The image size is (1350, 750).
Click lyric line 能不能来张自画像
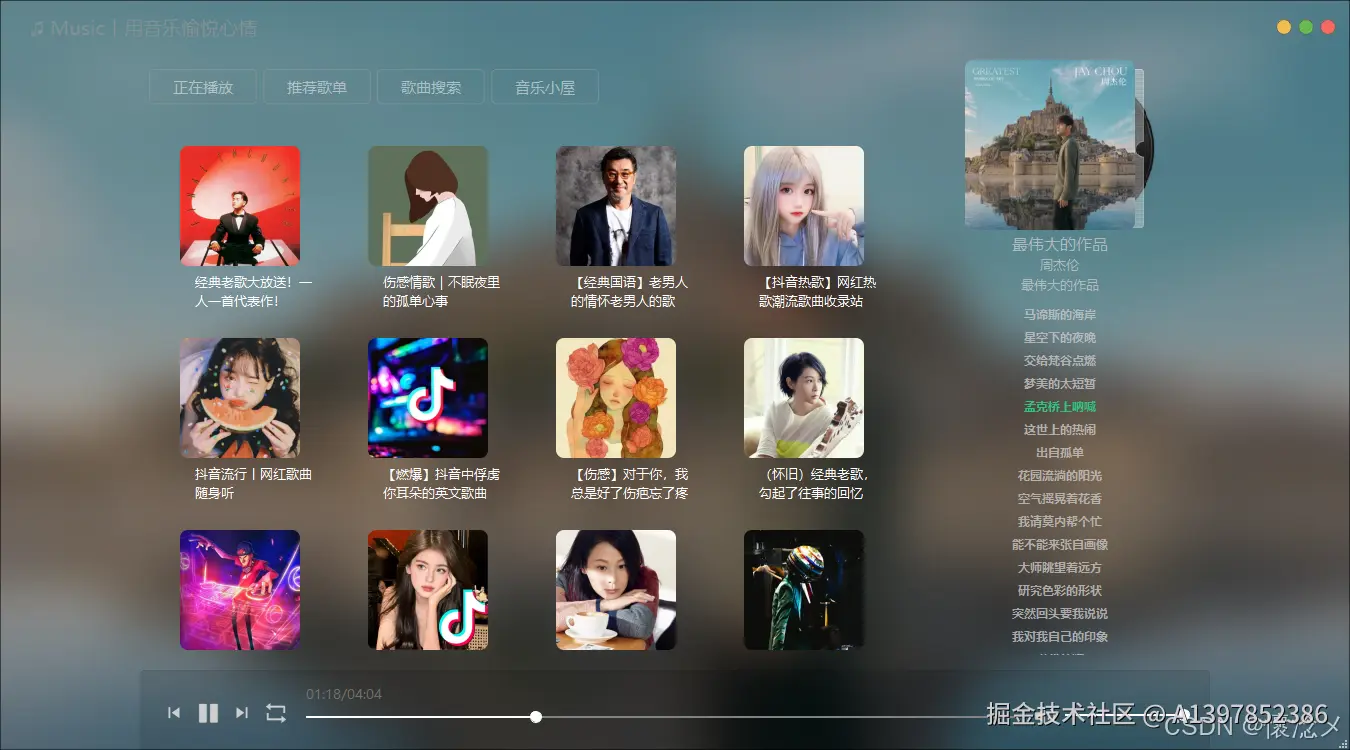click(x=1060, y=544)
